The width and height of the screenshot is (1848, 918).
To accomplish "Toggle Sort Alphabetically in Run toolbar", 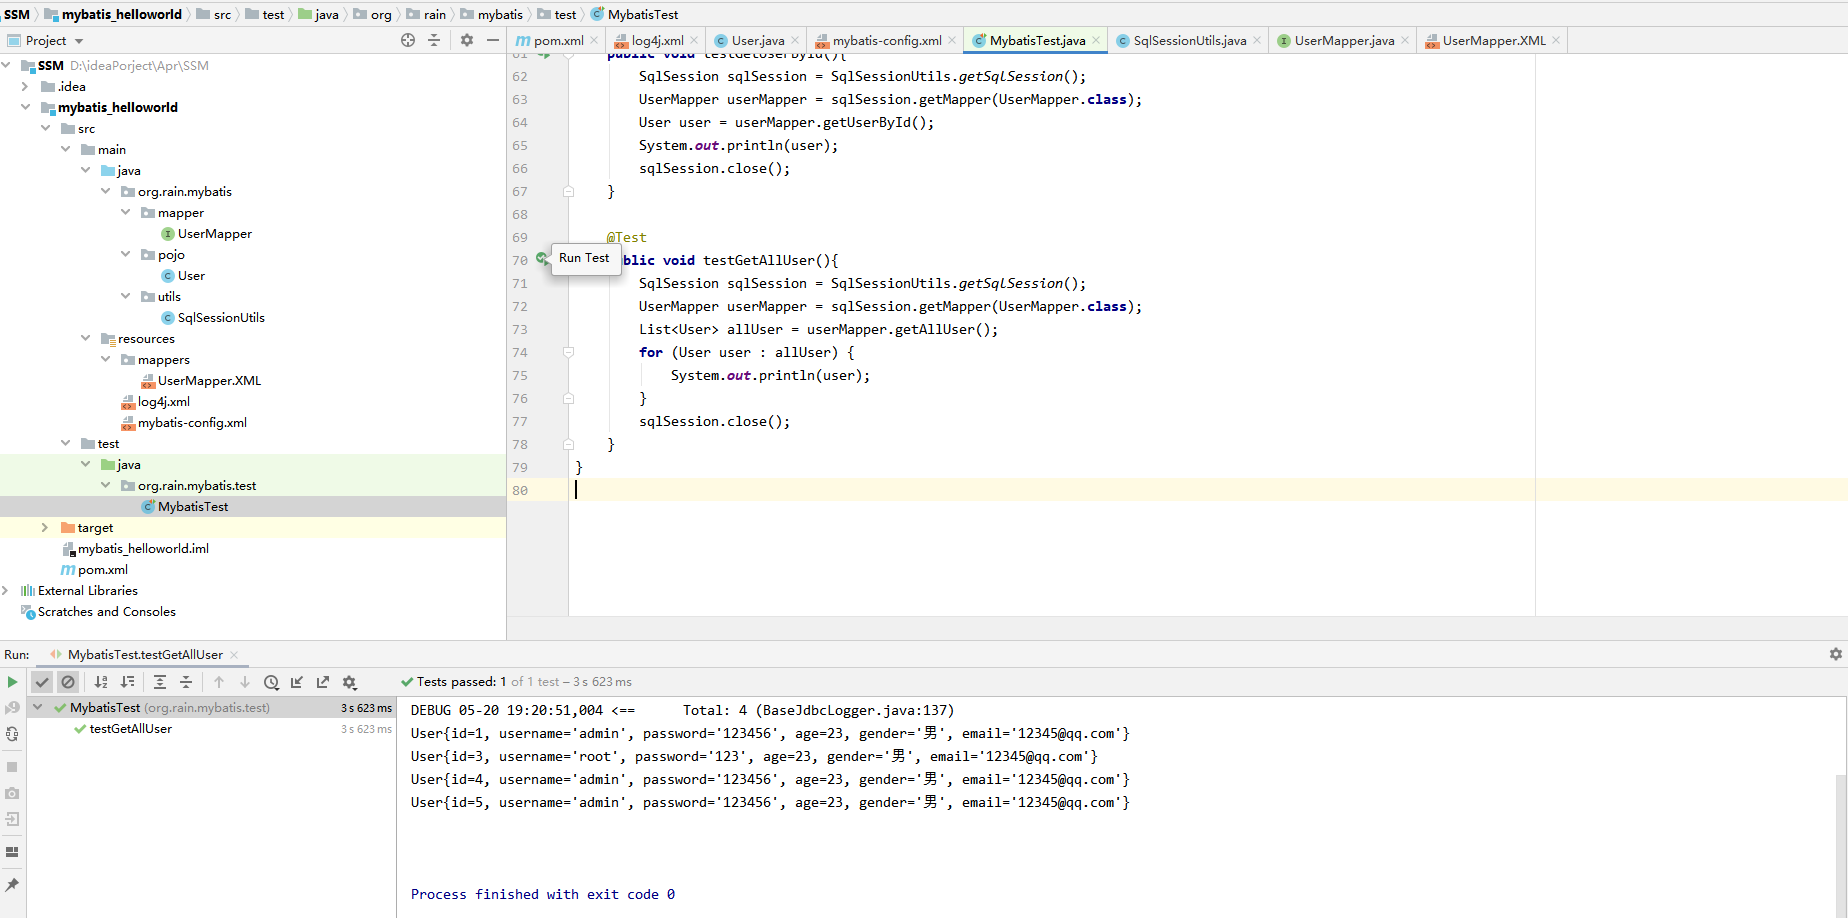I will tap(101, 682).
